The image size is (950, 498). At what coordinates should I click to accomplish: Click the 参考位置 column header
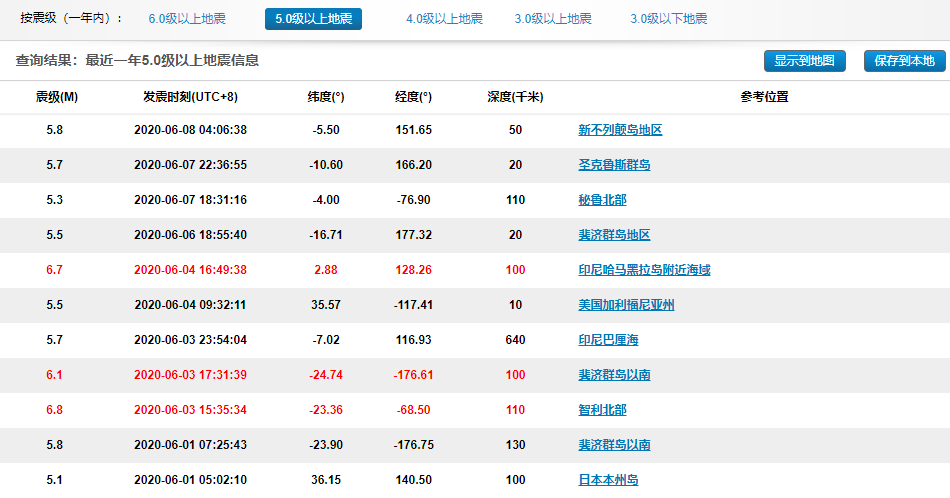pos(764,97)
